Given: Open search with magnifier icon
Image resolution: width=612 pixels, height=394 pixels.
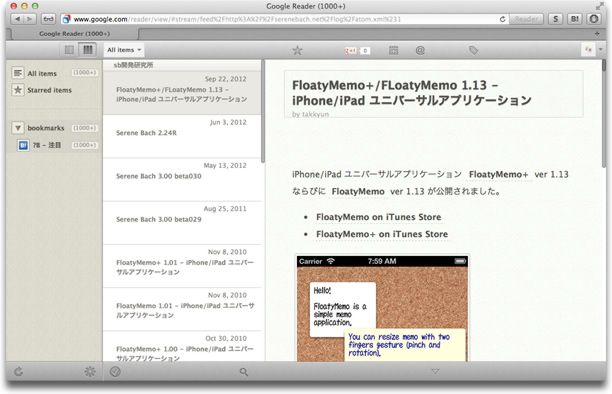Looking at the screenshot, I should click(x=244, y=372).
